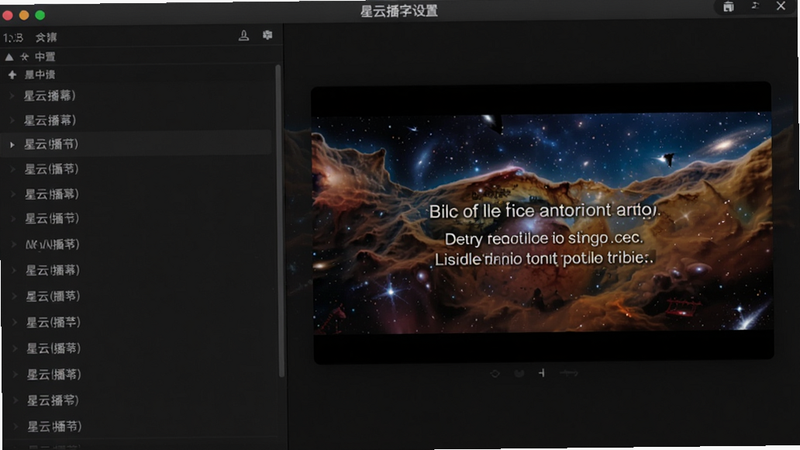Click the 10:B label in left header
The image size is (800, 450).
coord(13,38)
